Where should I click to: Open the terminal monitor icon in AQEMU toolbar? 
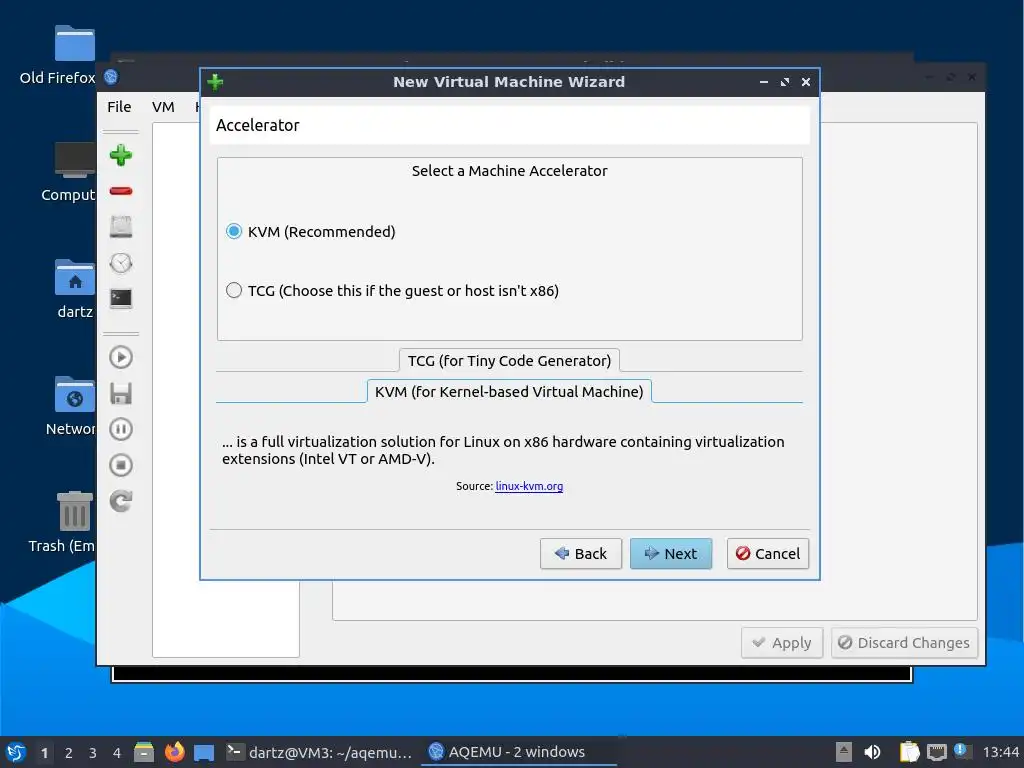pyautogui.click(x=121, y=298)
